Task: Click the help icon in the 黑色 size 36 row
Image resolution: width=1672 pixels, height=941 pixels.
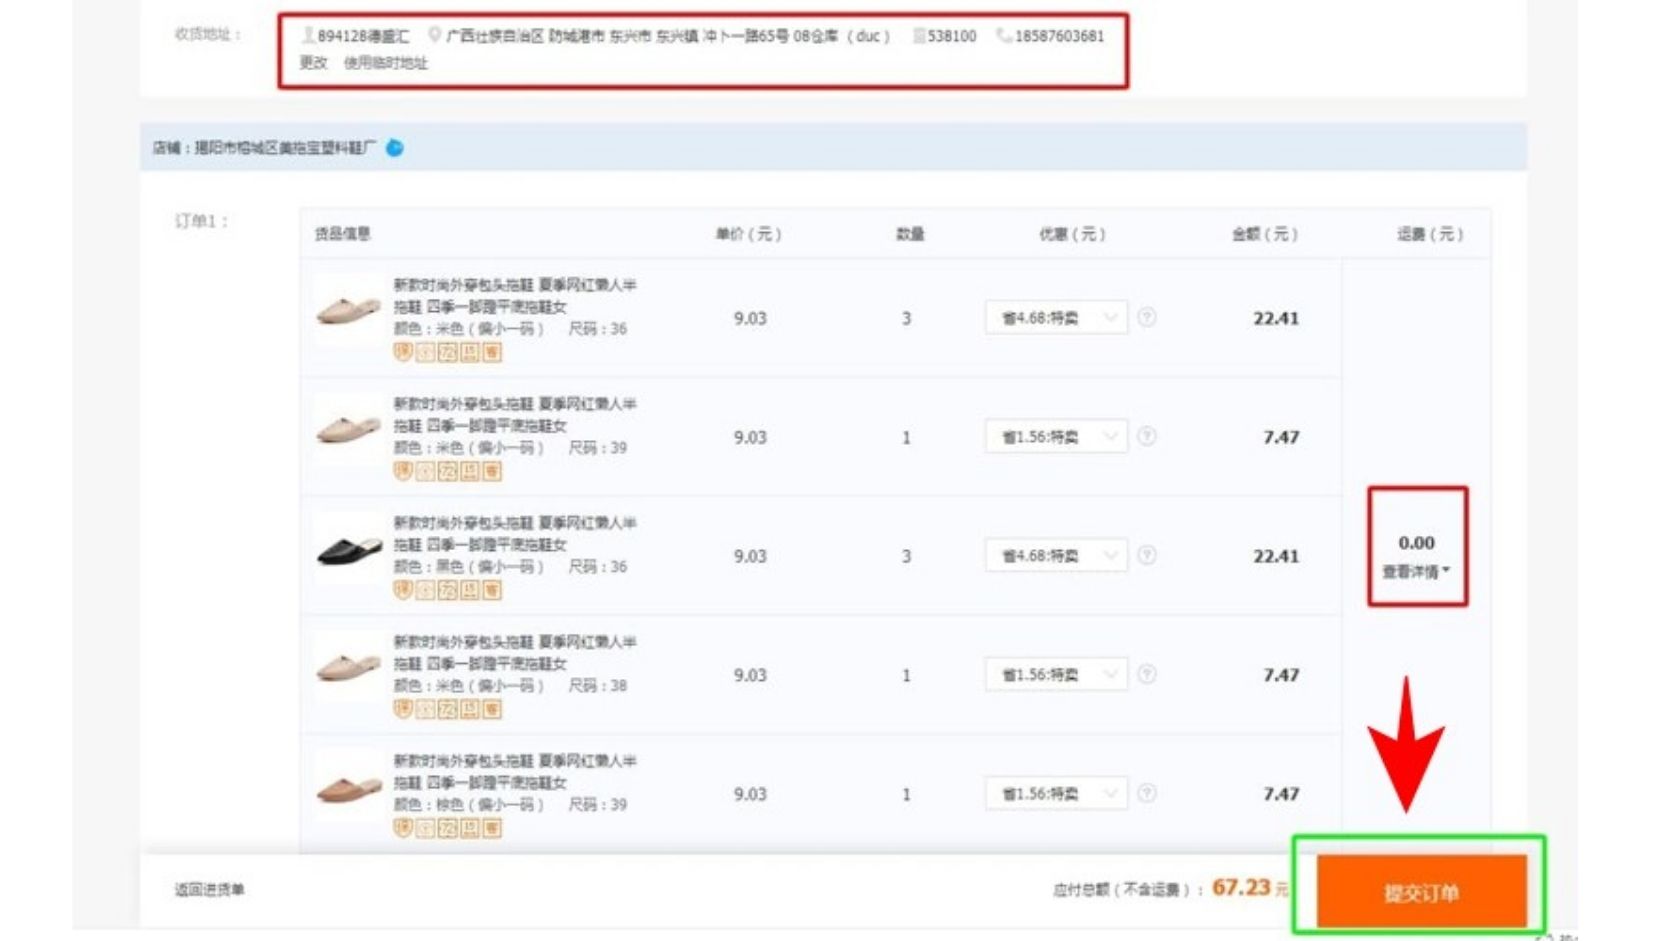Action: [1147, 555]
